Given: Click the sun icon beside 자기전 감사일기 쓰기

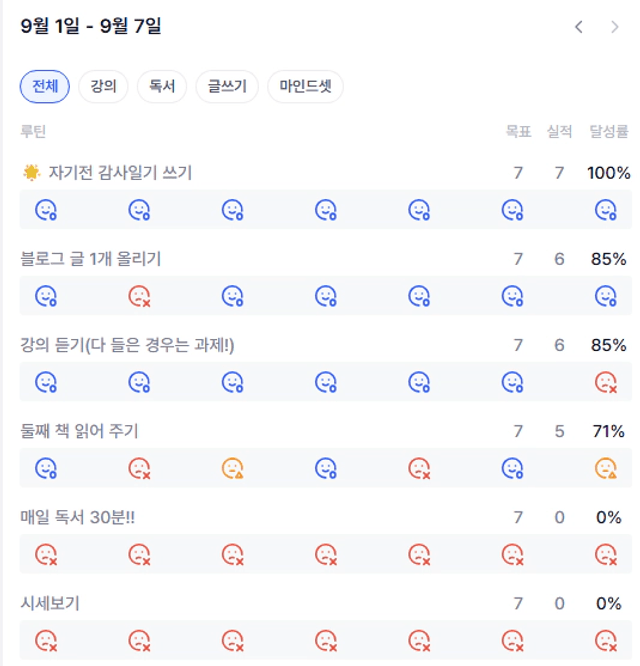Looking at the screenshot, I should pos(31,172).
